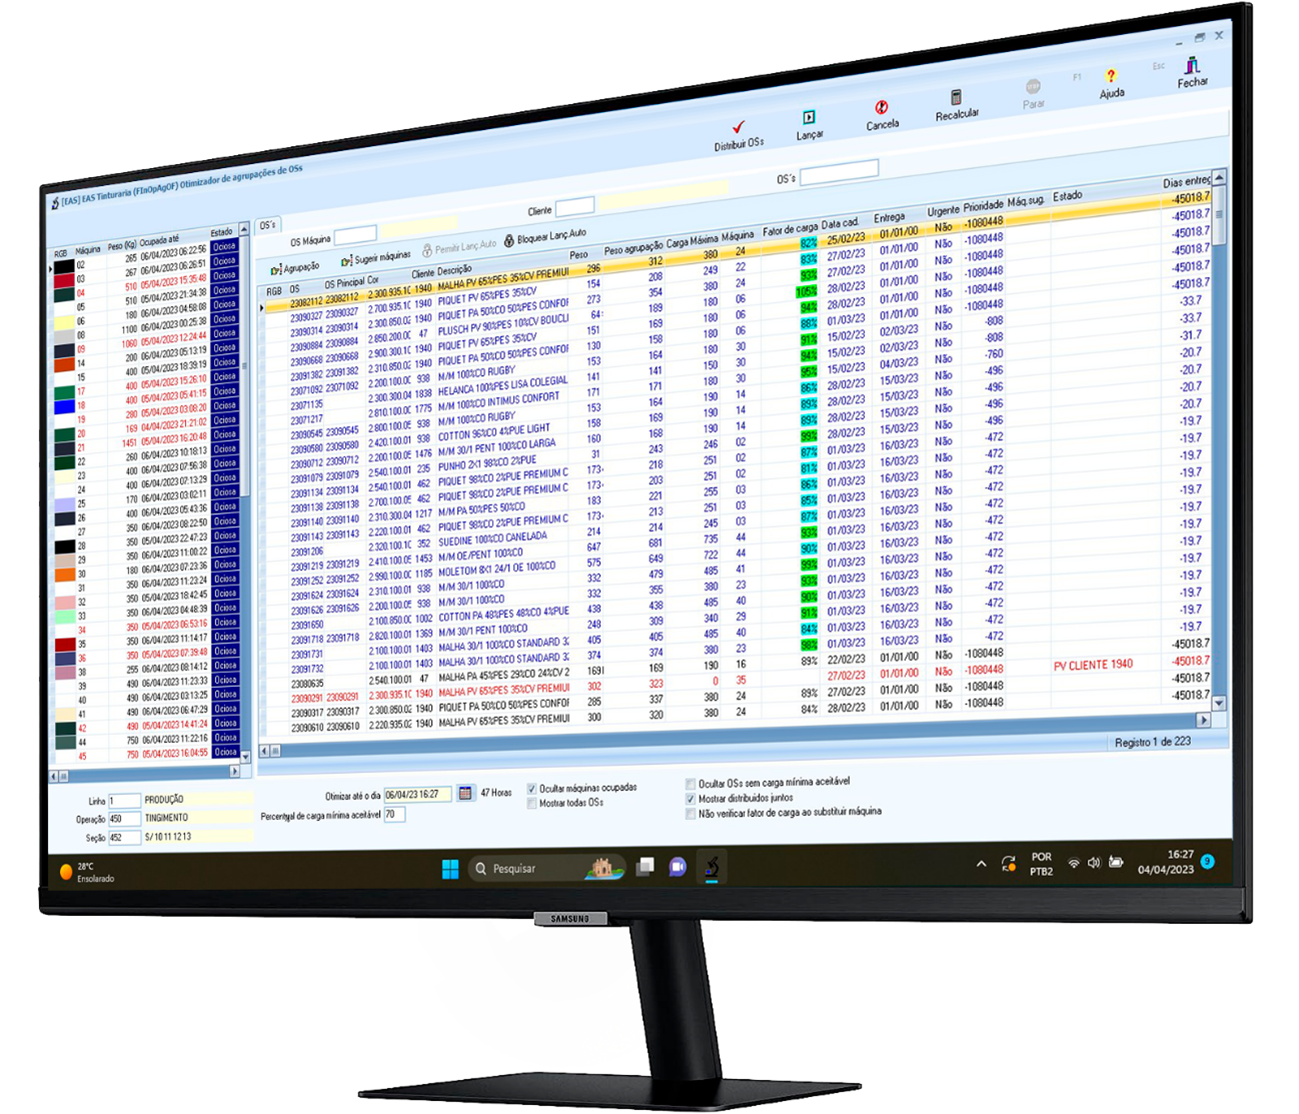Image resolution: width=1299 pixels, height=1114 pixels.
Task: Click the Agrupação button icon
Action: point(276,270)
